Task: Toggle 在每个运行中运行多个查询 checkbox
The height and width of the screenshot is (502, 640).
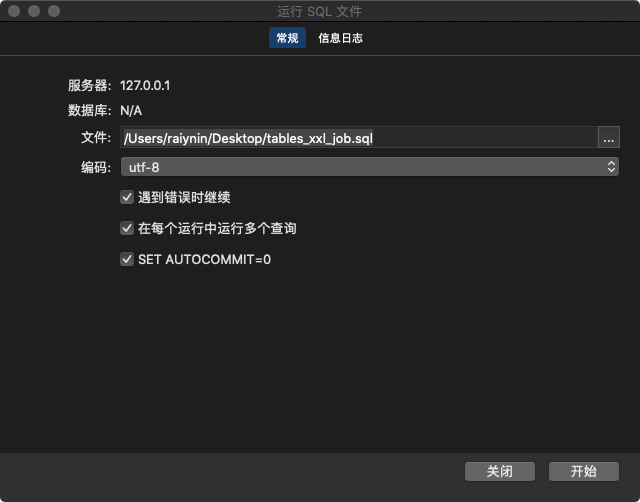Action: tap(127, 228)
